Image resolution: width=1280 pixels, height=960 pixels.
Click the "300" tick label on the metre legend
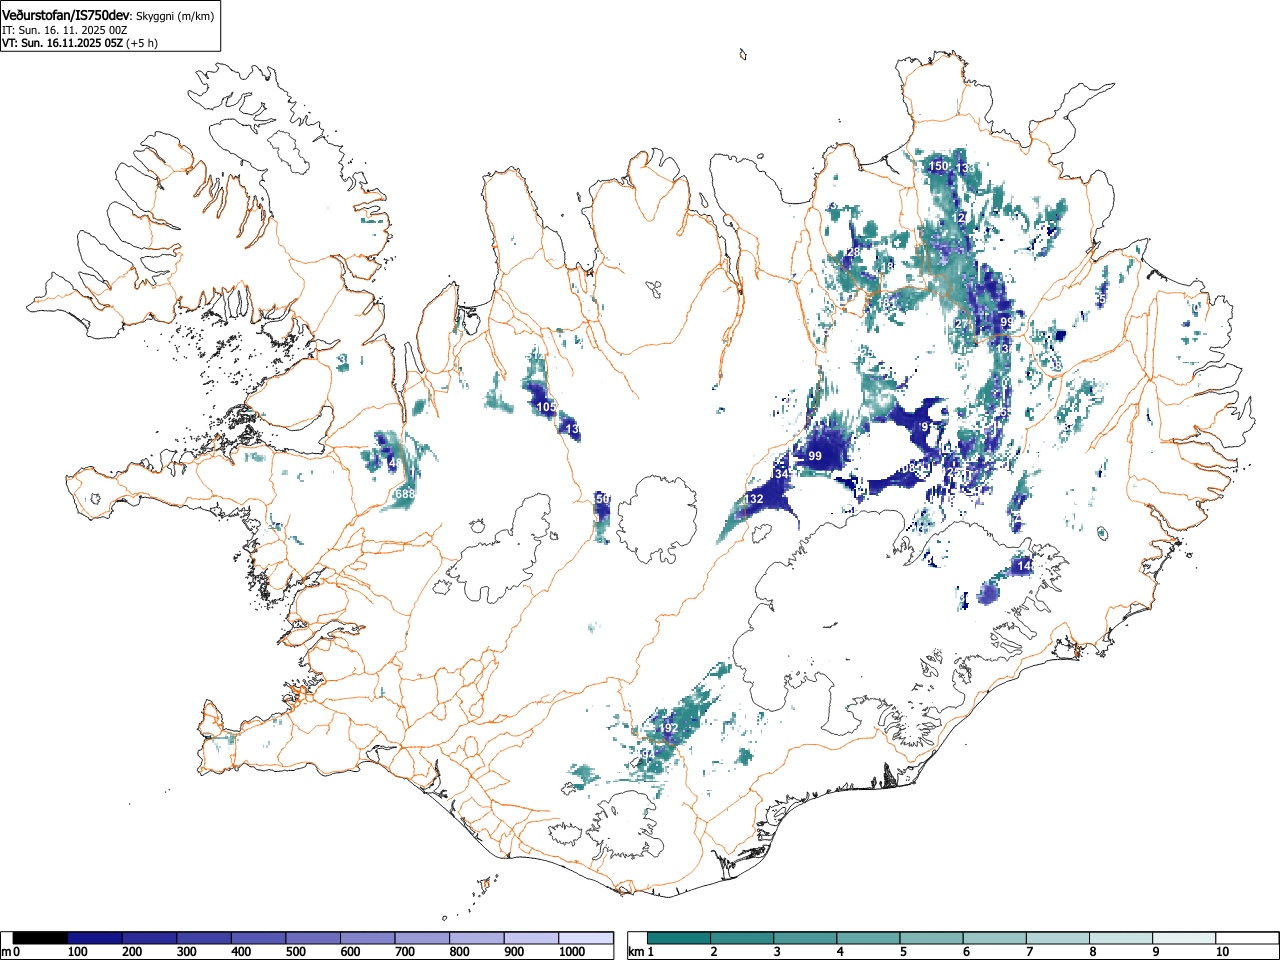pos(186,952)
